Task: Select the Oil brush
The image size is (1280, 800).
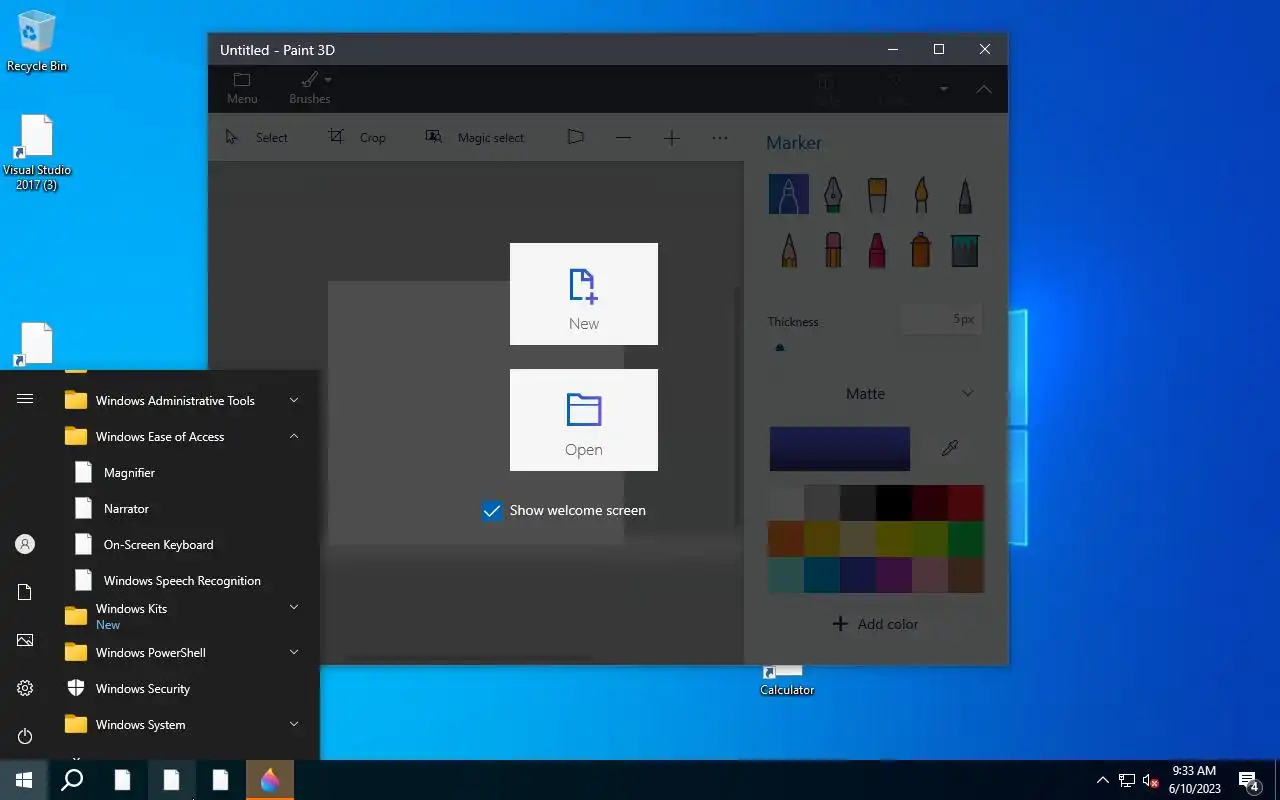Action: (877, 194)
